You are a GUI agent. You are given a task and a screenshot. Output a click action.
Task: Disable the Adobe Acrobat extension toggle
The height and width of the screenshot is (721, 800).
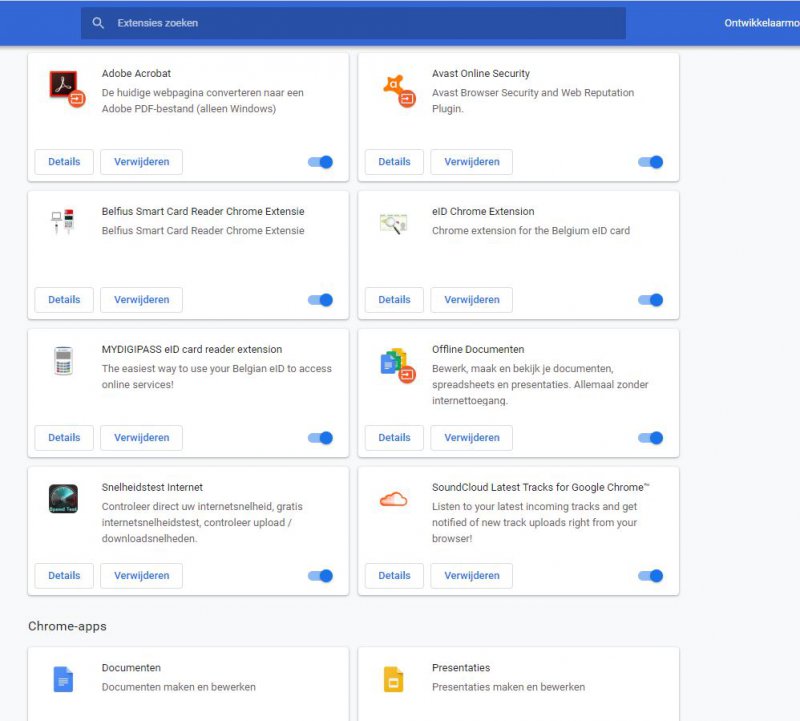point(320,162)
